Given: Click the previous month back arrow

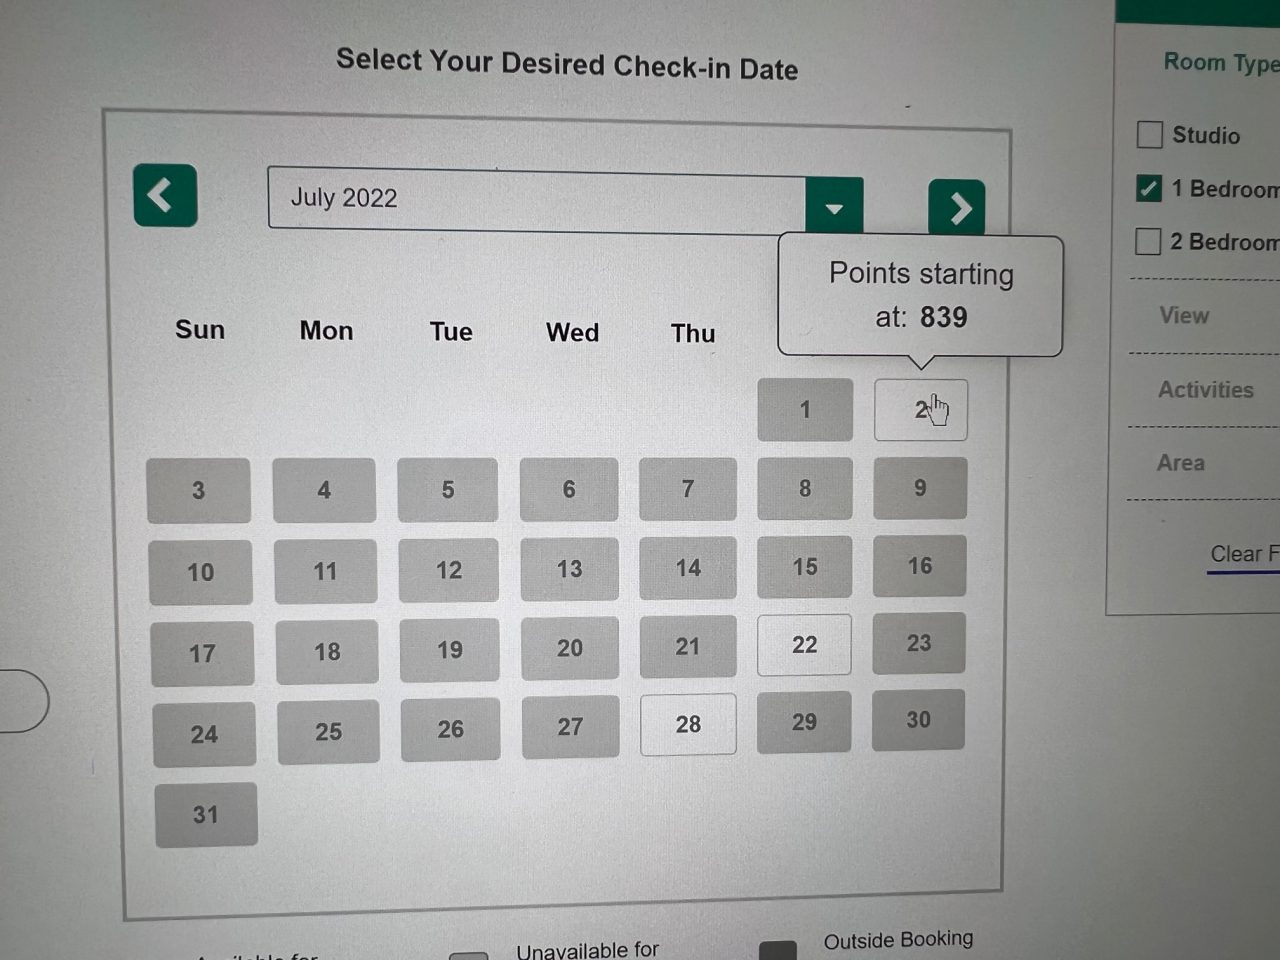Looking at the screenshot, I should pyautogui.click(x=164, y=196).
